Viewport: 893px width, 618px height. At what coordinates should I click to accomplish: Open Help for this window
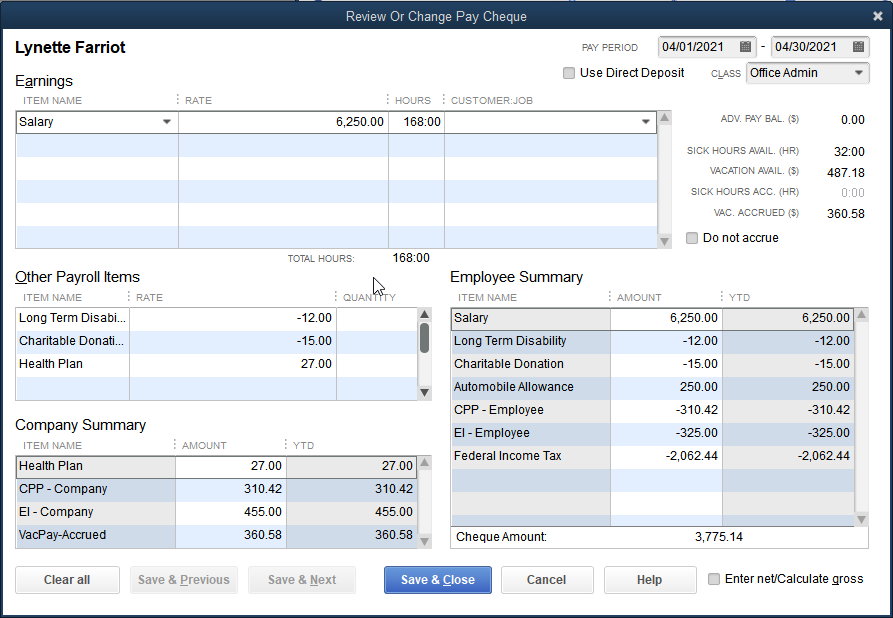[650, 580]
